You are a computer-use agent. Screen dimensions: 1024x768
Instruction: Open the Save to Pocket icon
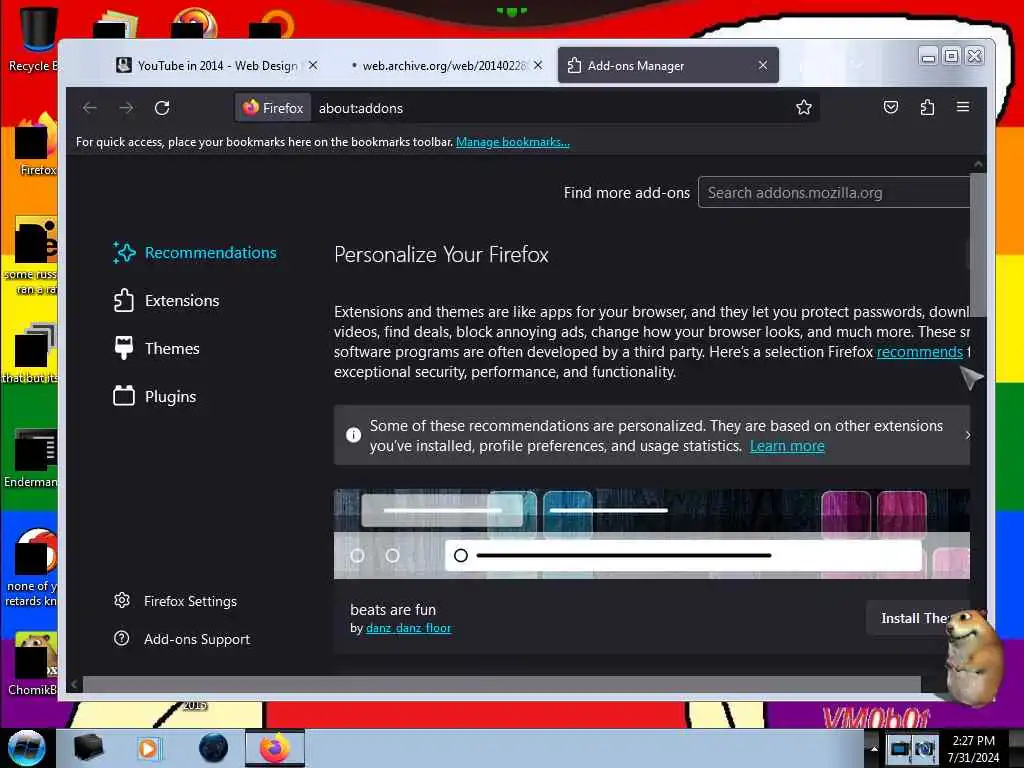click(891, 107)
